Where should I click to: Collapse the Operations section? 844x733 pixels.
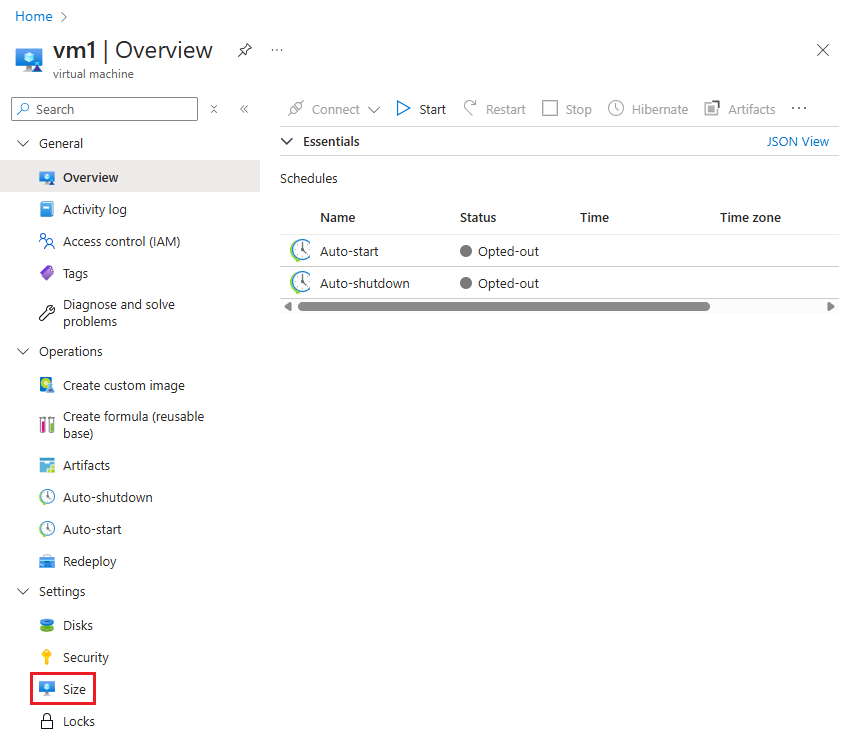pyautogui.click(x=22, y=351)
